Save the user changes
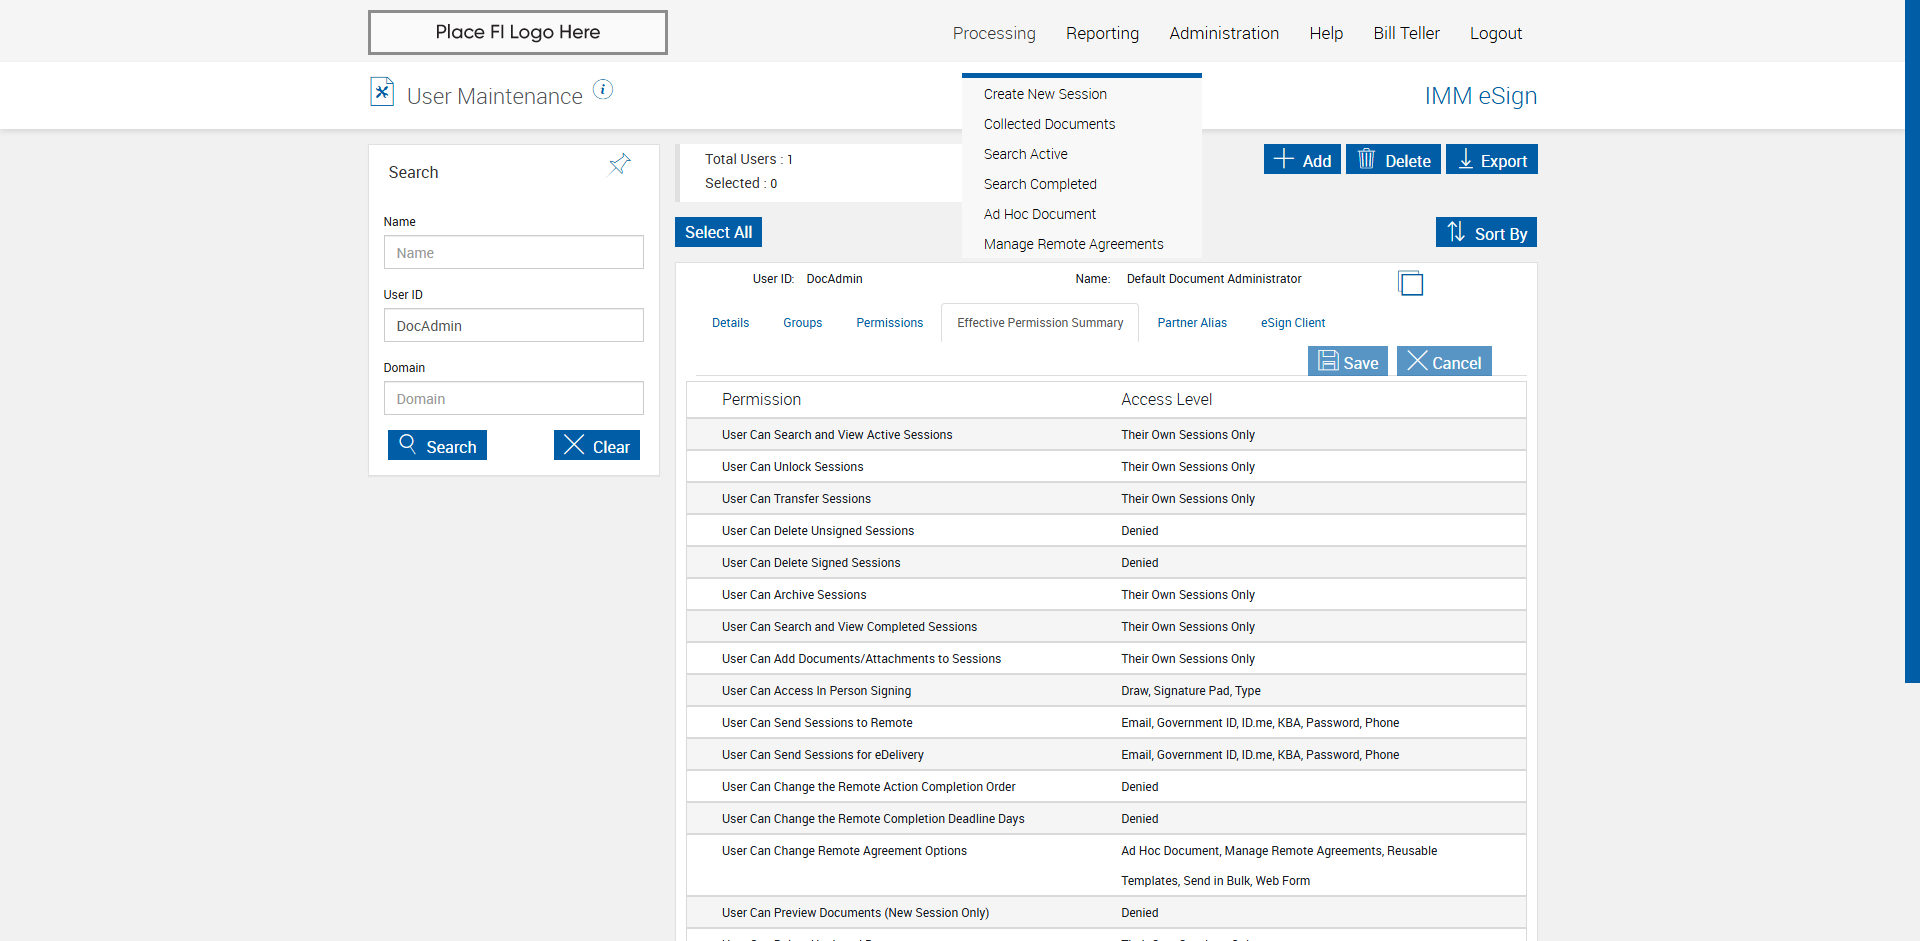This screenshot has width=1920, height=941. click(1348, 362)
